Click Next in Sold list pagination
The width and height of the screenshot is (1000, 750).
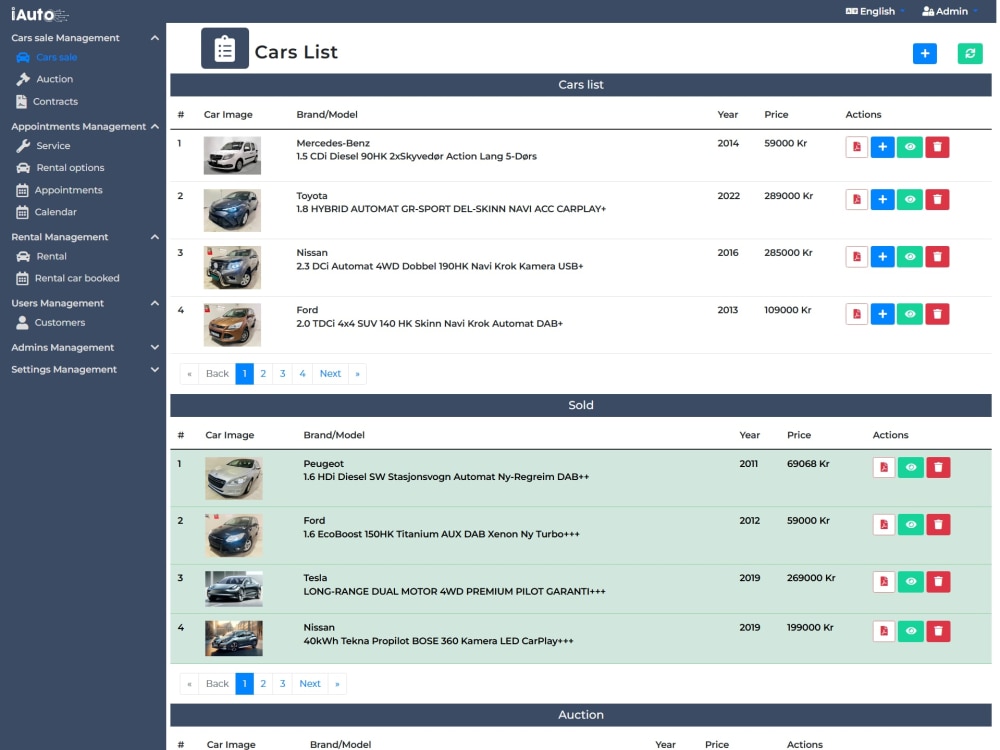310,684
